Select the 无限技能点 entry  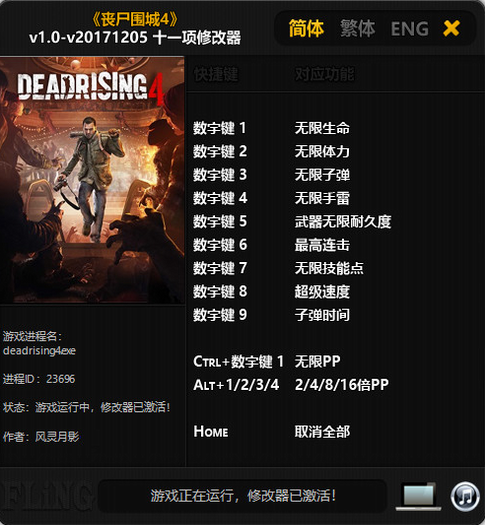click(x=329, y=268)
